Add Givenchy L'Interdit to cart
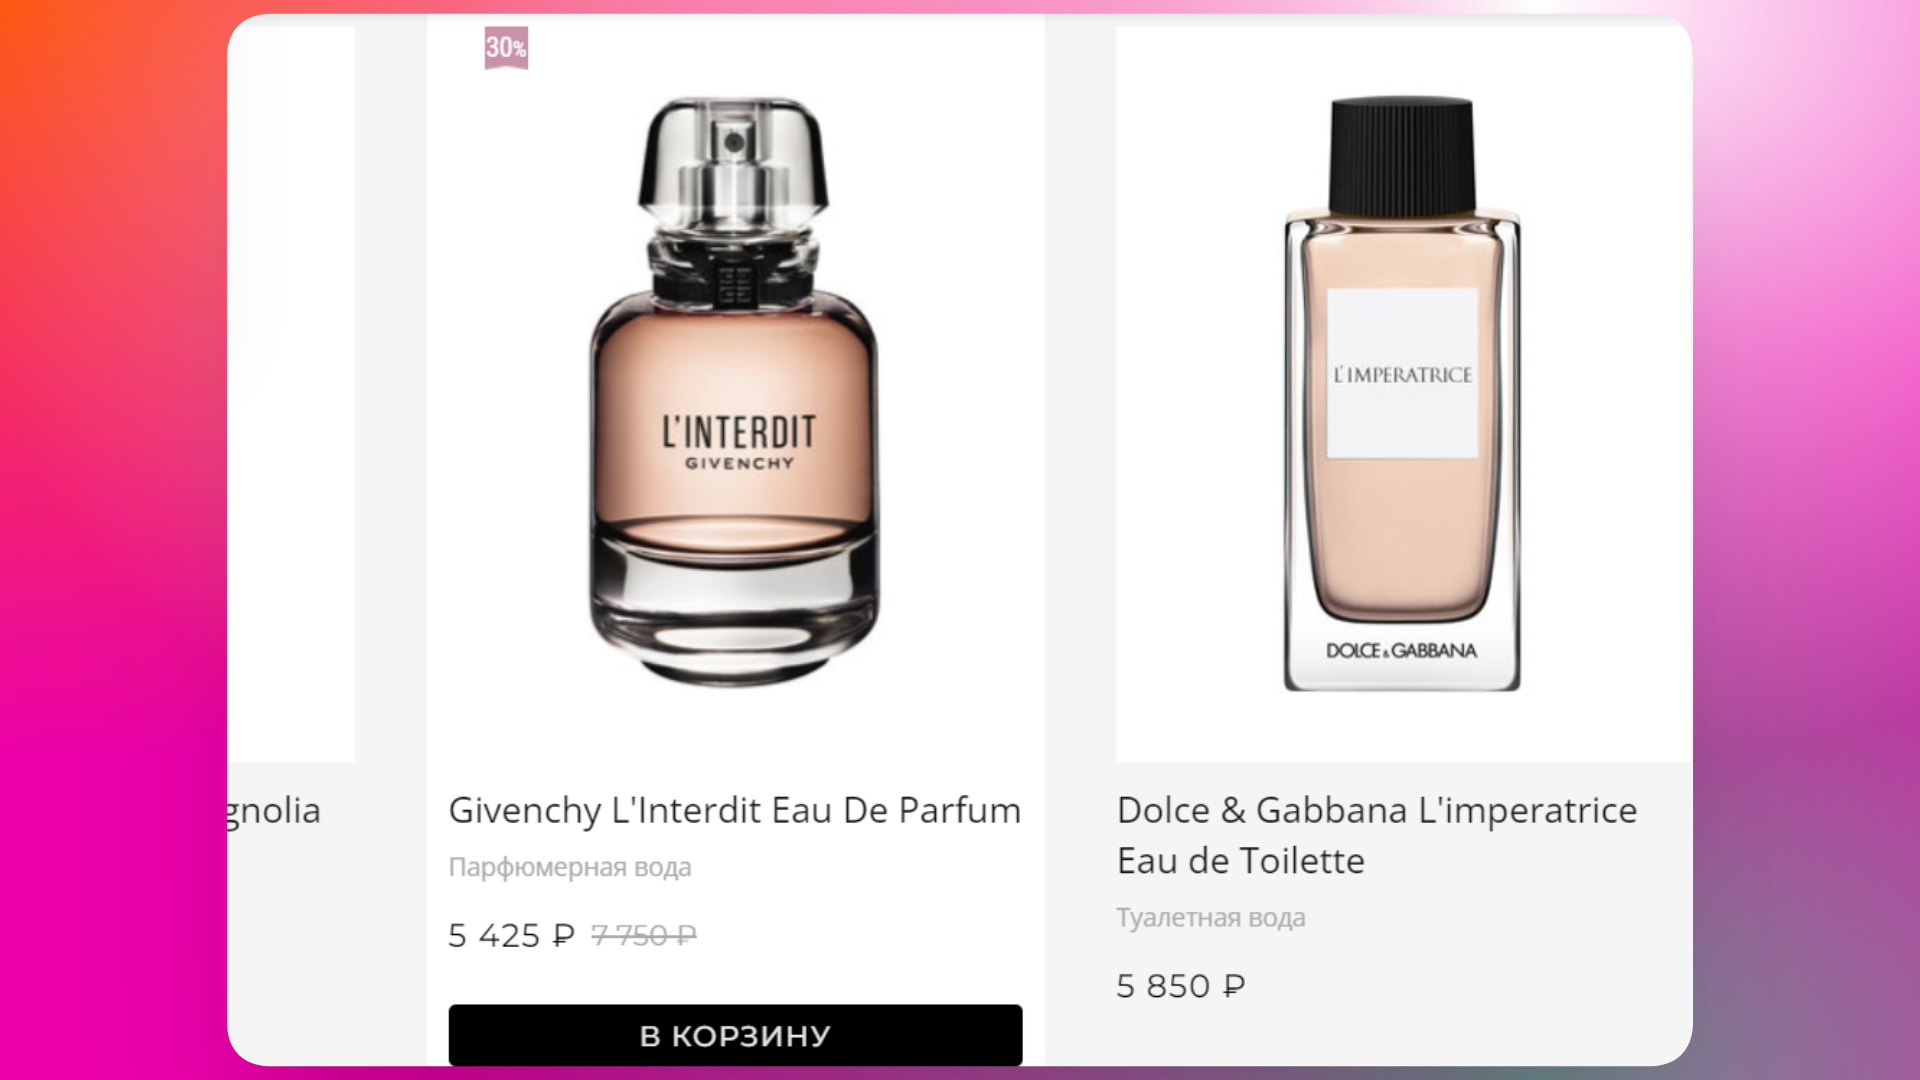1920x1080 pixels. click(x=735, y=1035)
